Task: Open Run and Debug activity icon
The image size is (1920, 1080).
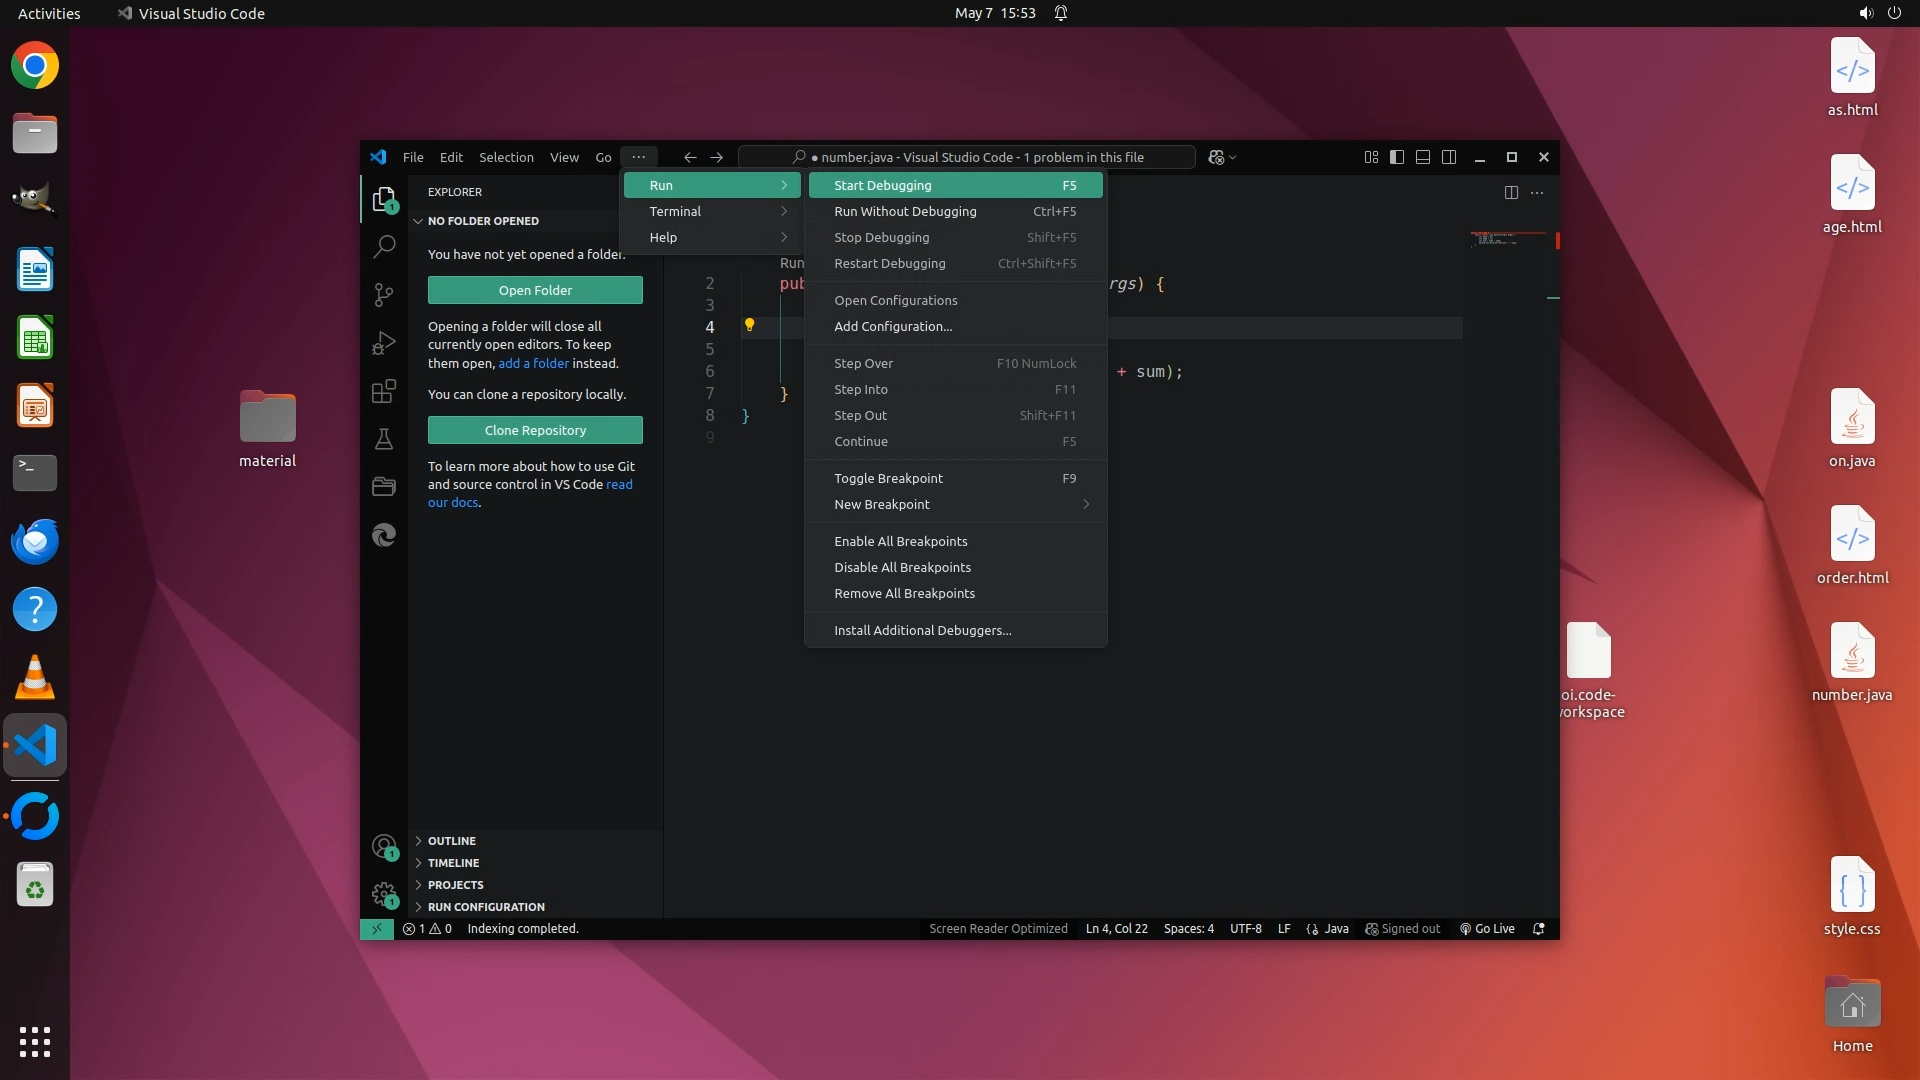Action: coord(384,343)
